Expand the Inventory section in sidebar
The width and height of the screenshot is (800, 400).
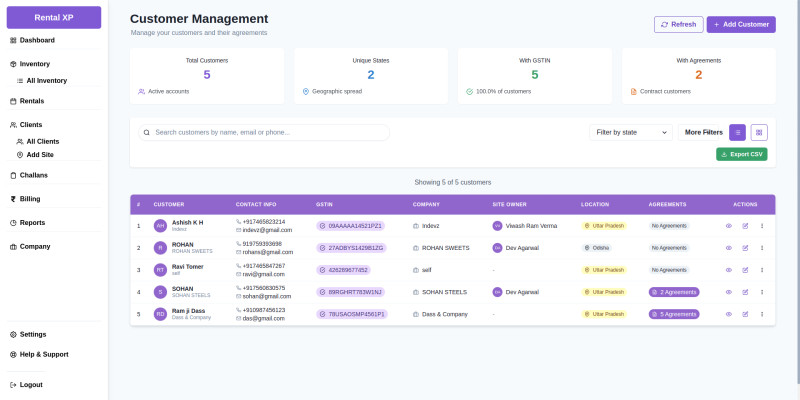pyautogui.click(x=35, y=64)
